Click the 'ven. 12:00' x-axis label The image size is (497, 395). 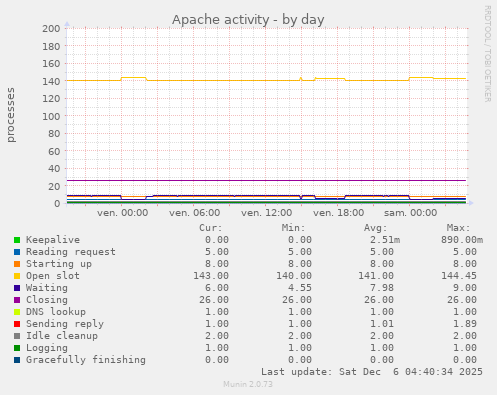266,213
